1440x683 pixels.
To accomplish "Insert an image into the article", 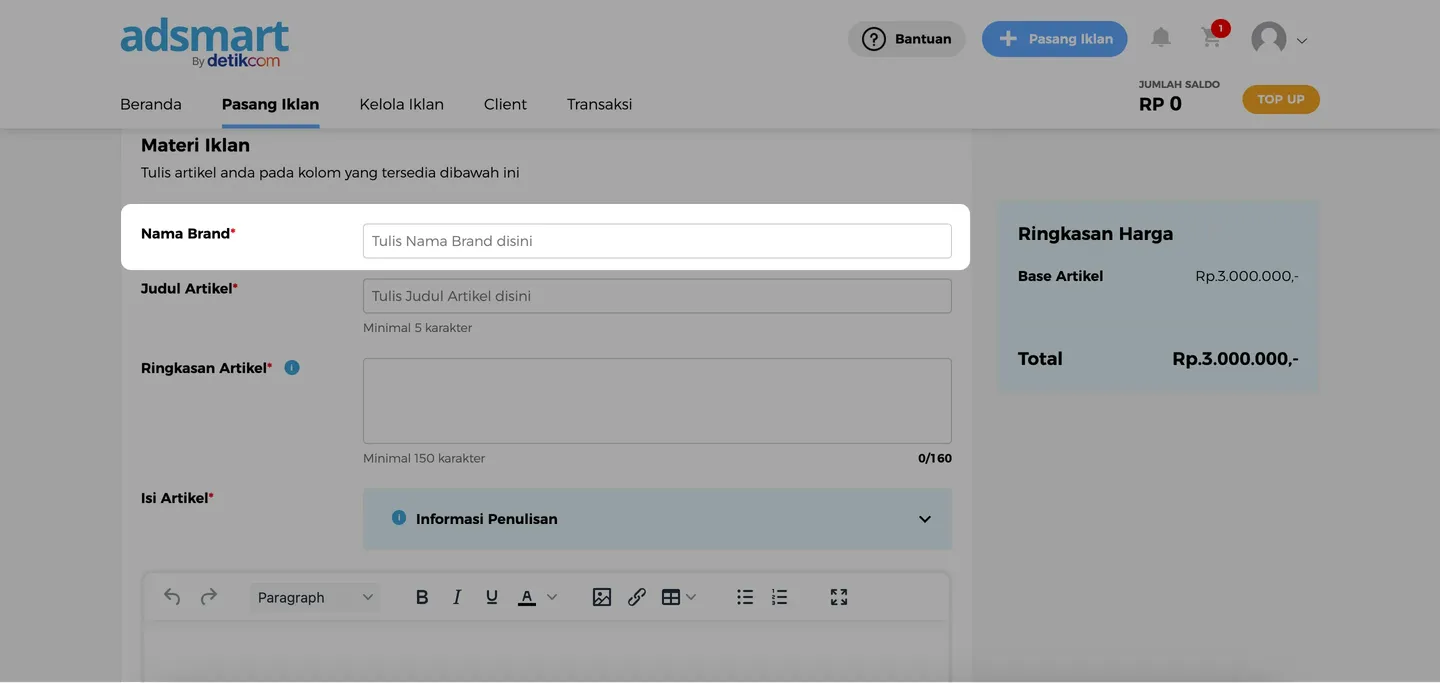I will (601, 597).
